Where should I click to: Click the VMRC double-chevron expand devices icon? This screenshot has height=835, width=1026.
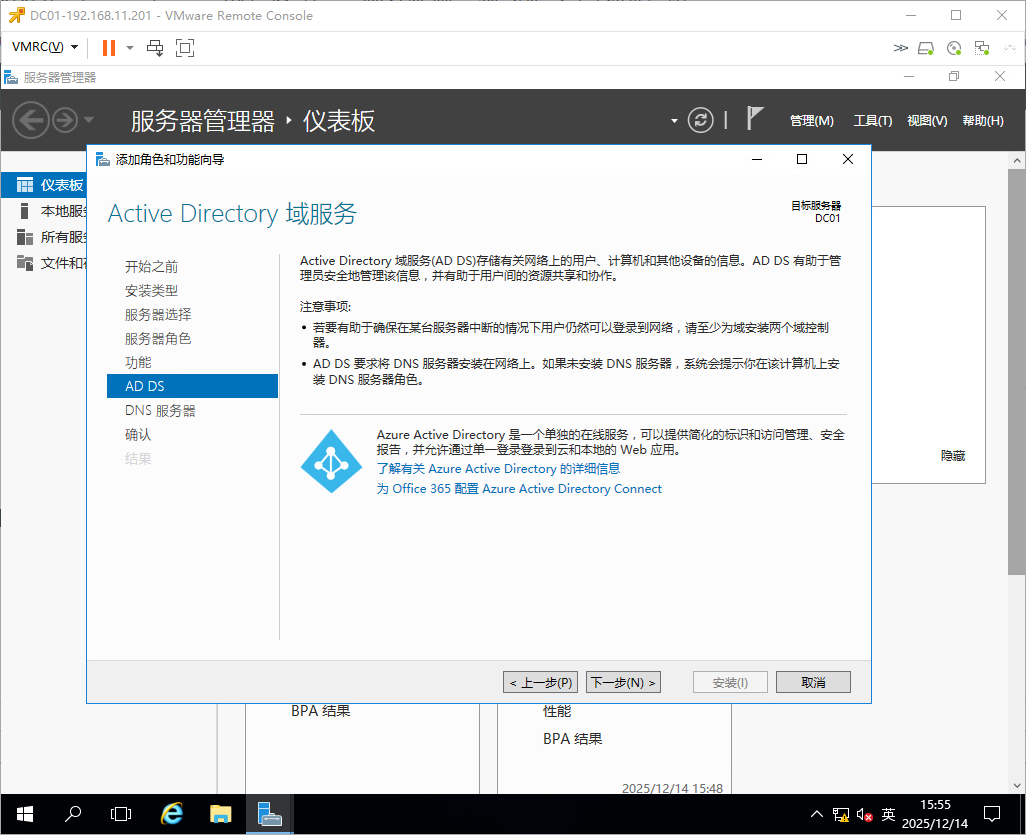pos(900,48)
